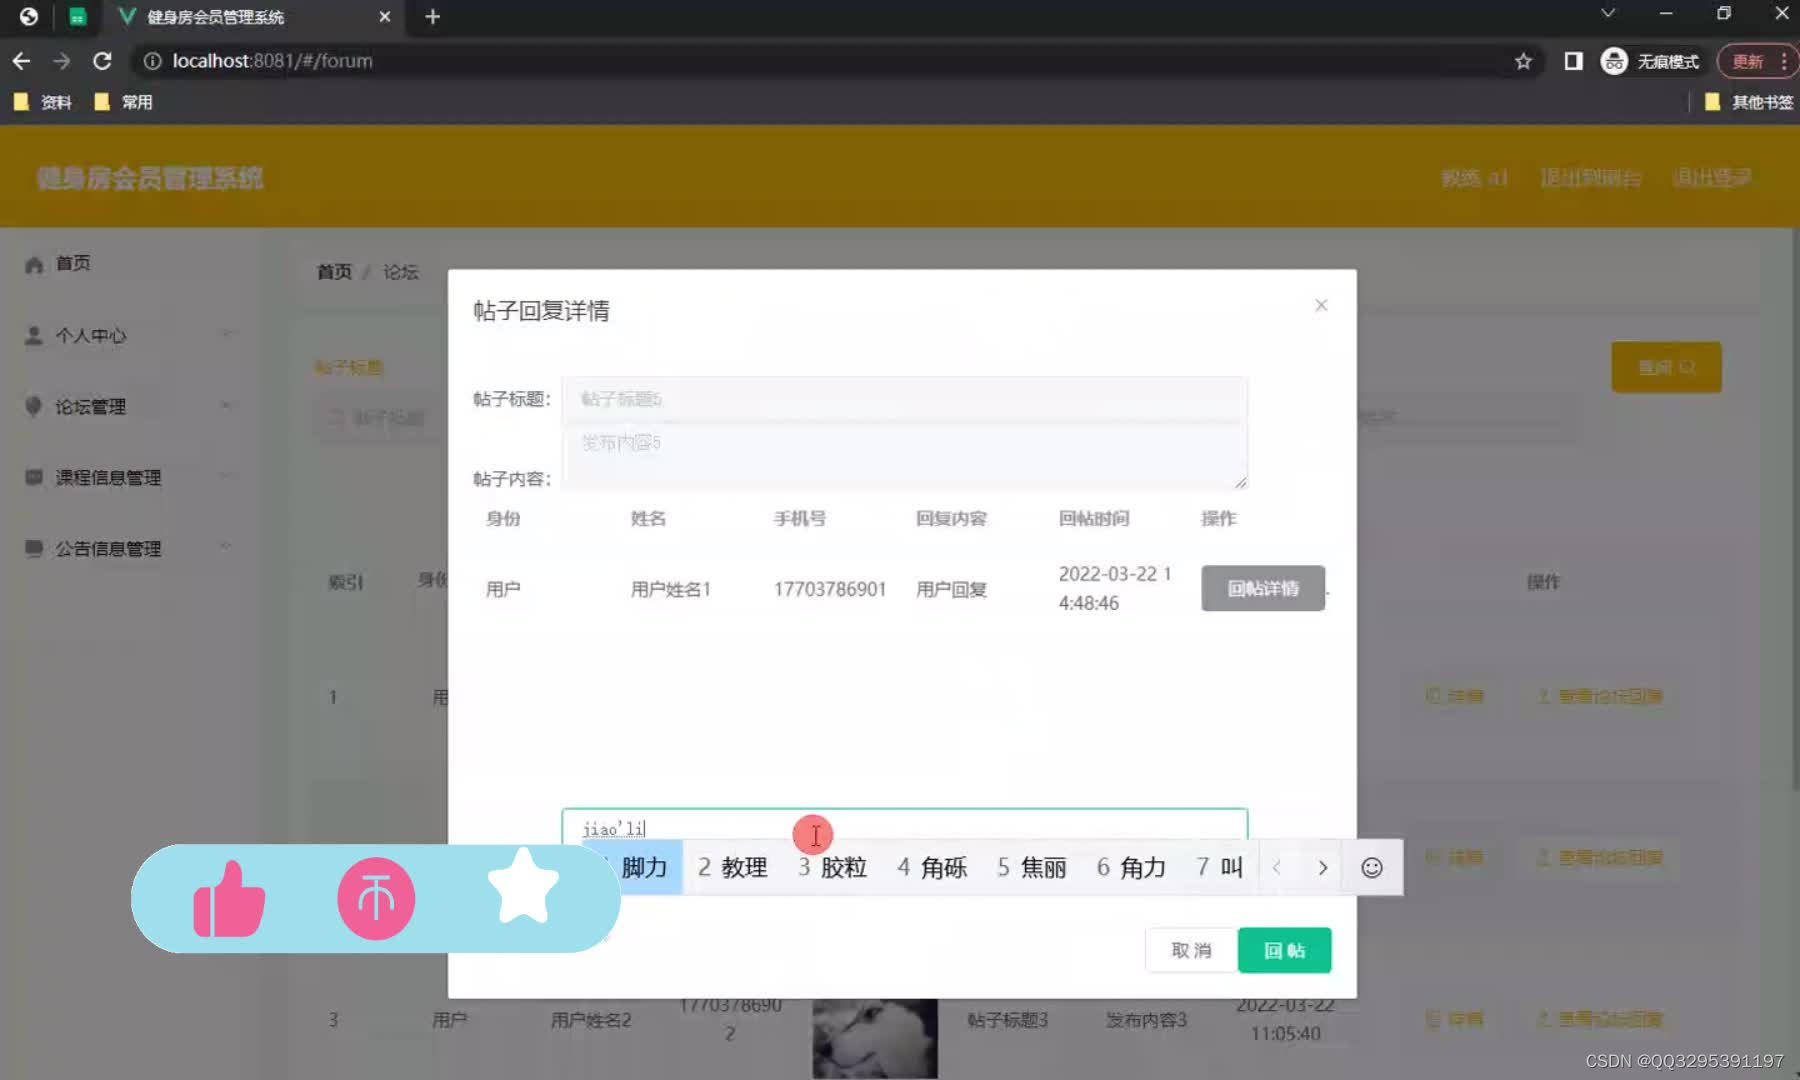Viewport: 1800px width, 1080px height.
Task: Click the yellow 查询 search button
Action: pyautogui.click(x=1666, y=367)
